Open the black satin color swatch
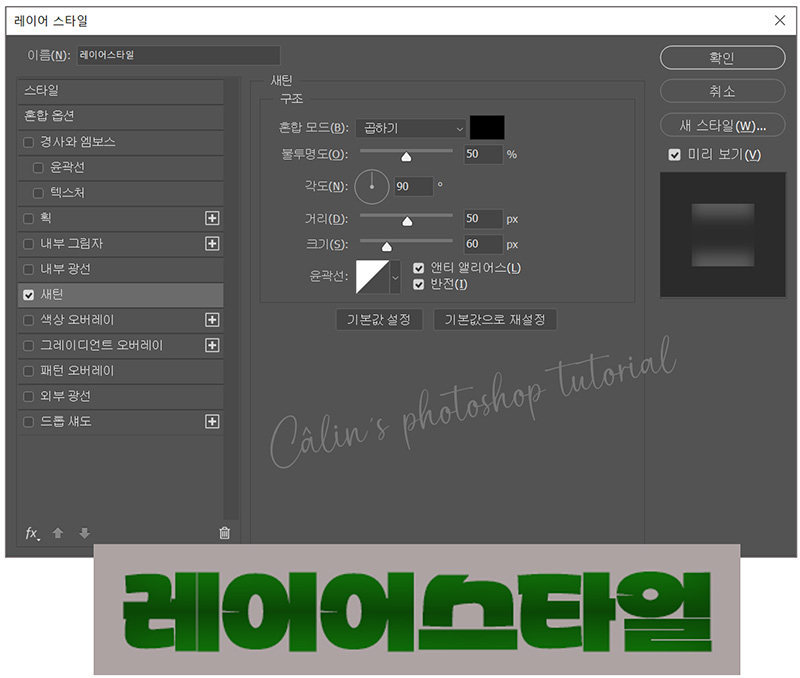 point(487,128)
